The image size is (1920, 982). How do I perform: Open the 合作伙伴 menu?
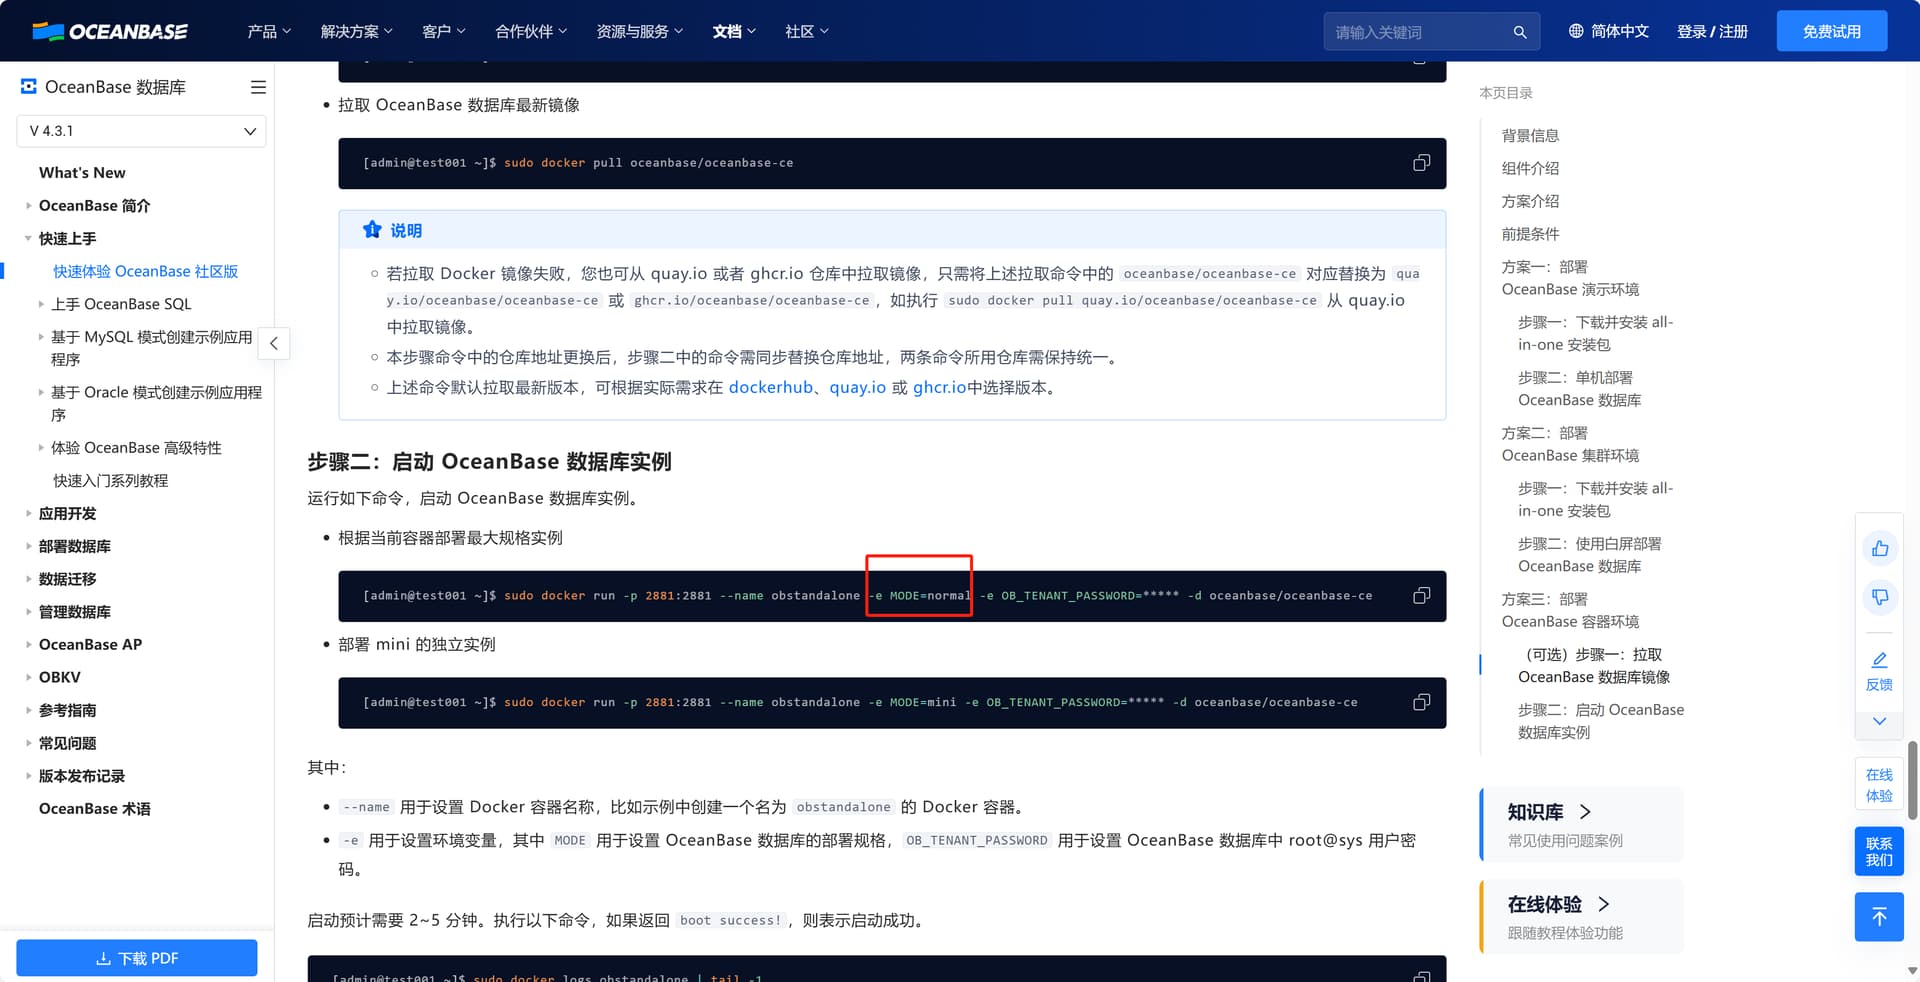point(531,31)
